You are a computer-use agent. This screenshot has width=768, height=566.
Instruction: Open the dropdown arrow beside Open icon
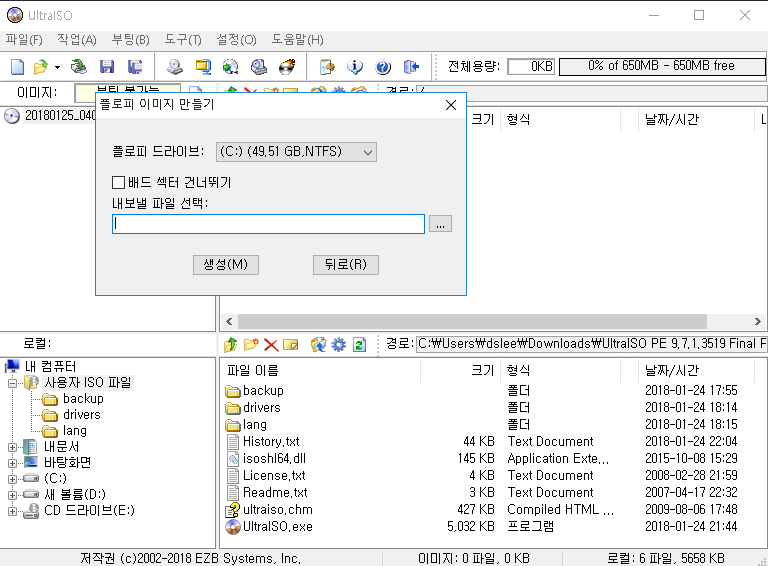click(x=57, y=67)
